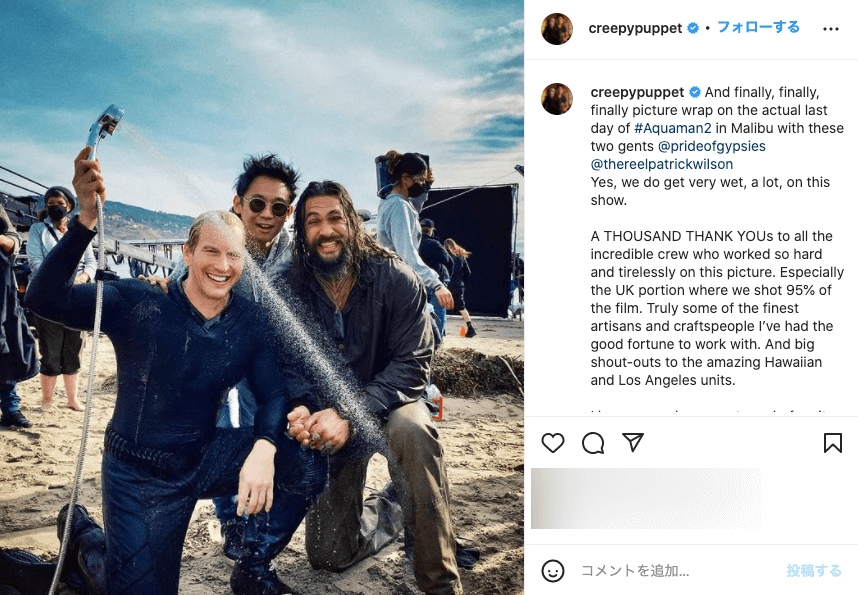Viewport: 858px width, 595px height.
Task: Open comments with the speech bubble icon
Action: coord(593,442)
